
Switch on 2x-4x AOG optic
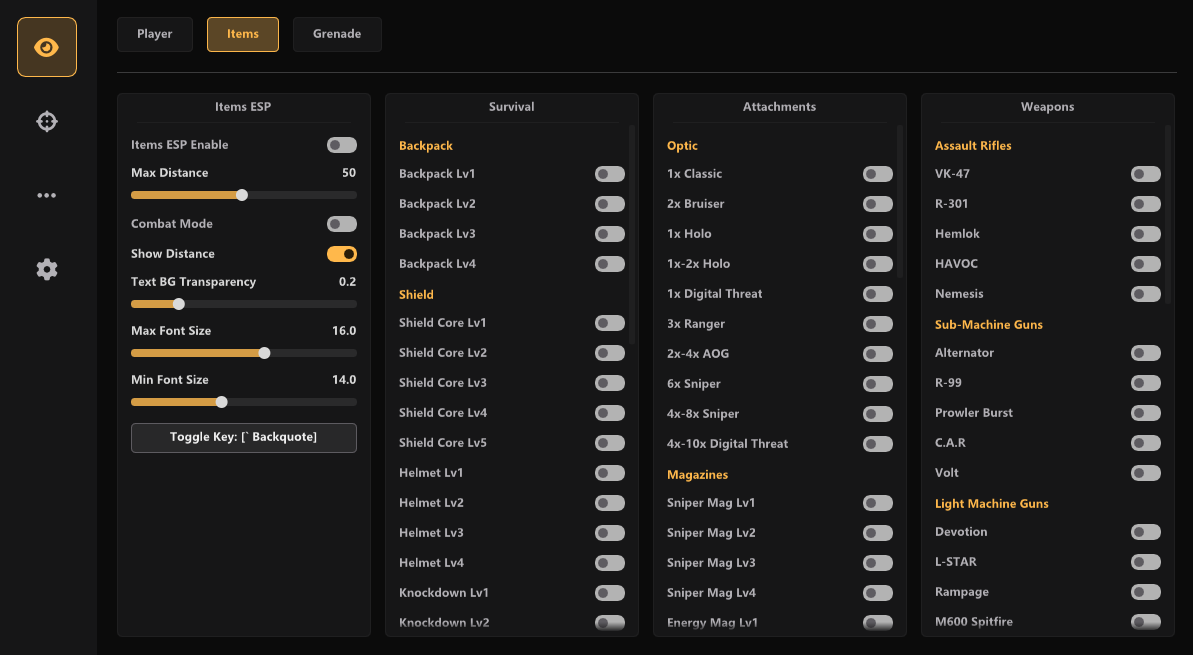pos(877,354)
